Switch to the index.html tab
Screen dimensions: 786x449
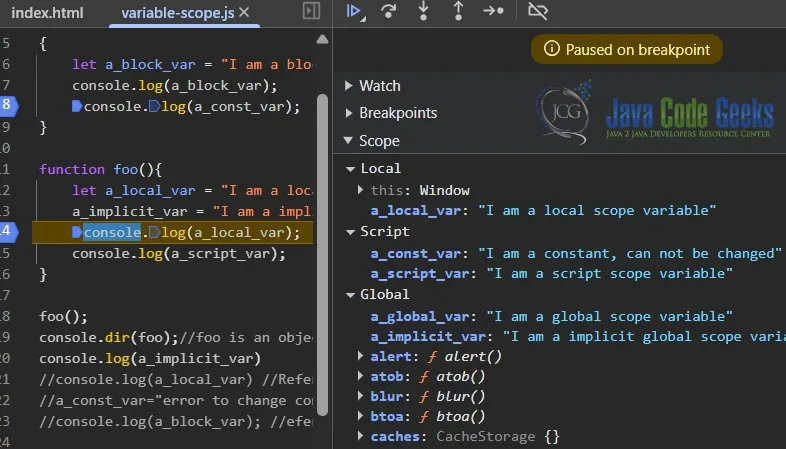pyautogui.click(x=47, y=13)
